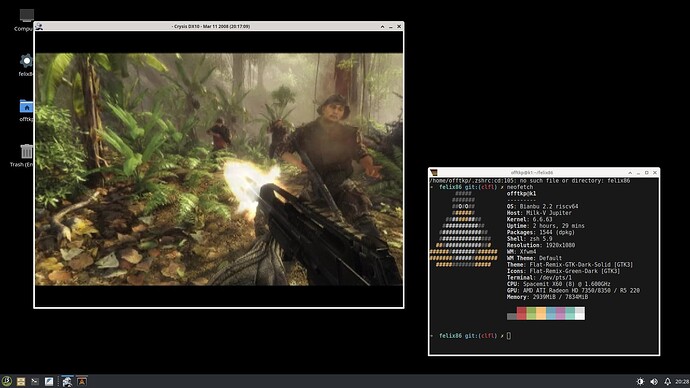Click the 'Theme: Flat-Remix-GTK-Dark-Solid' line
Image resolution: width=690 pixels, height=388 pixels.
pyautogui.click(x=570, y=264)
